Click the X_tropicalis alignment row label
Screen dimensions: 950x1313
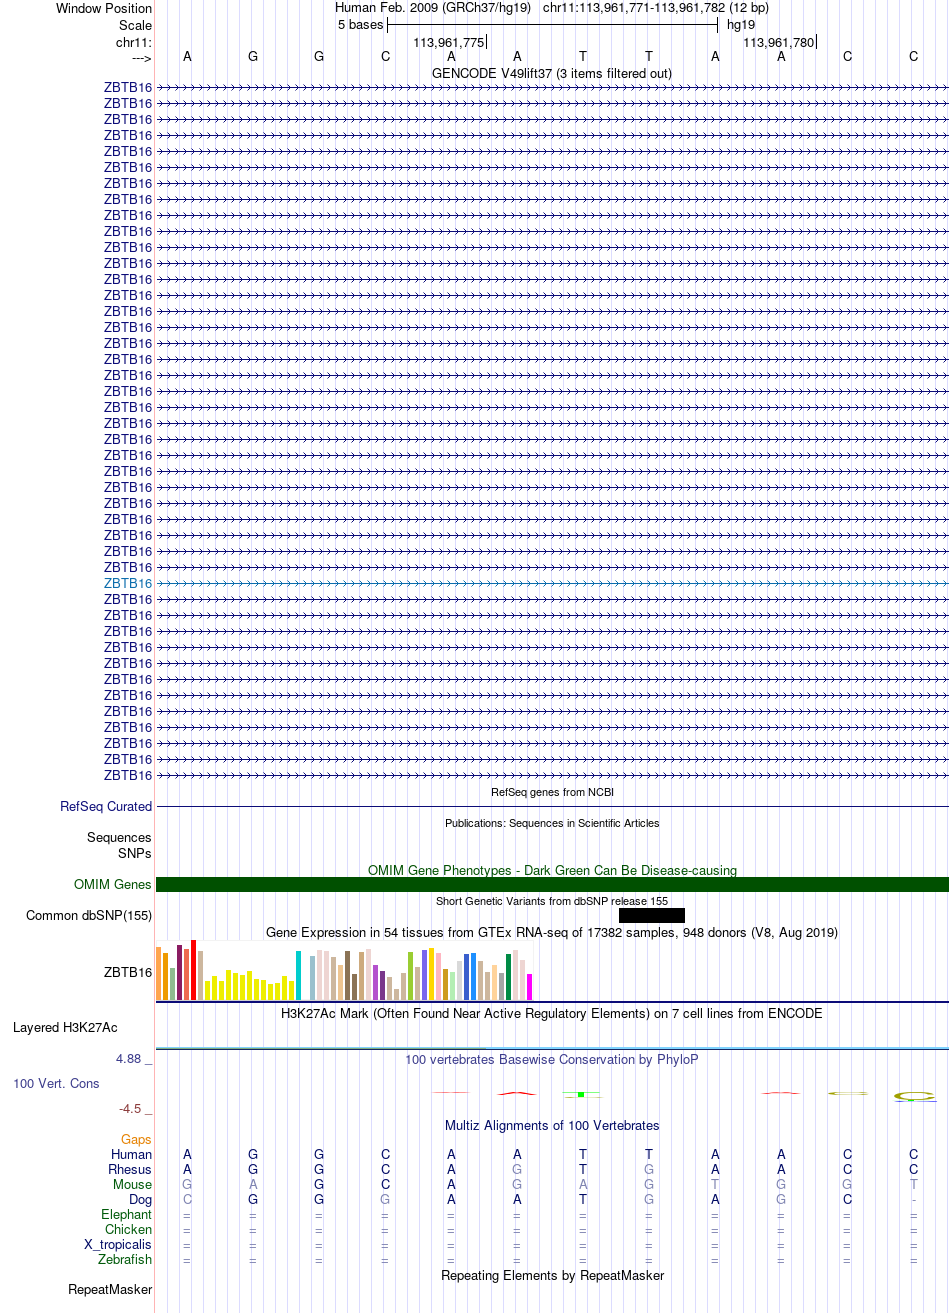118,1244
